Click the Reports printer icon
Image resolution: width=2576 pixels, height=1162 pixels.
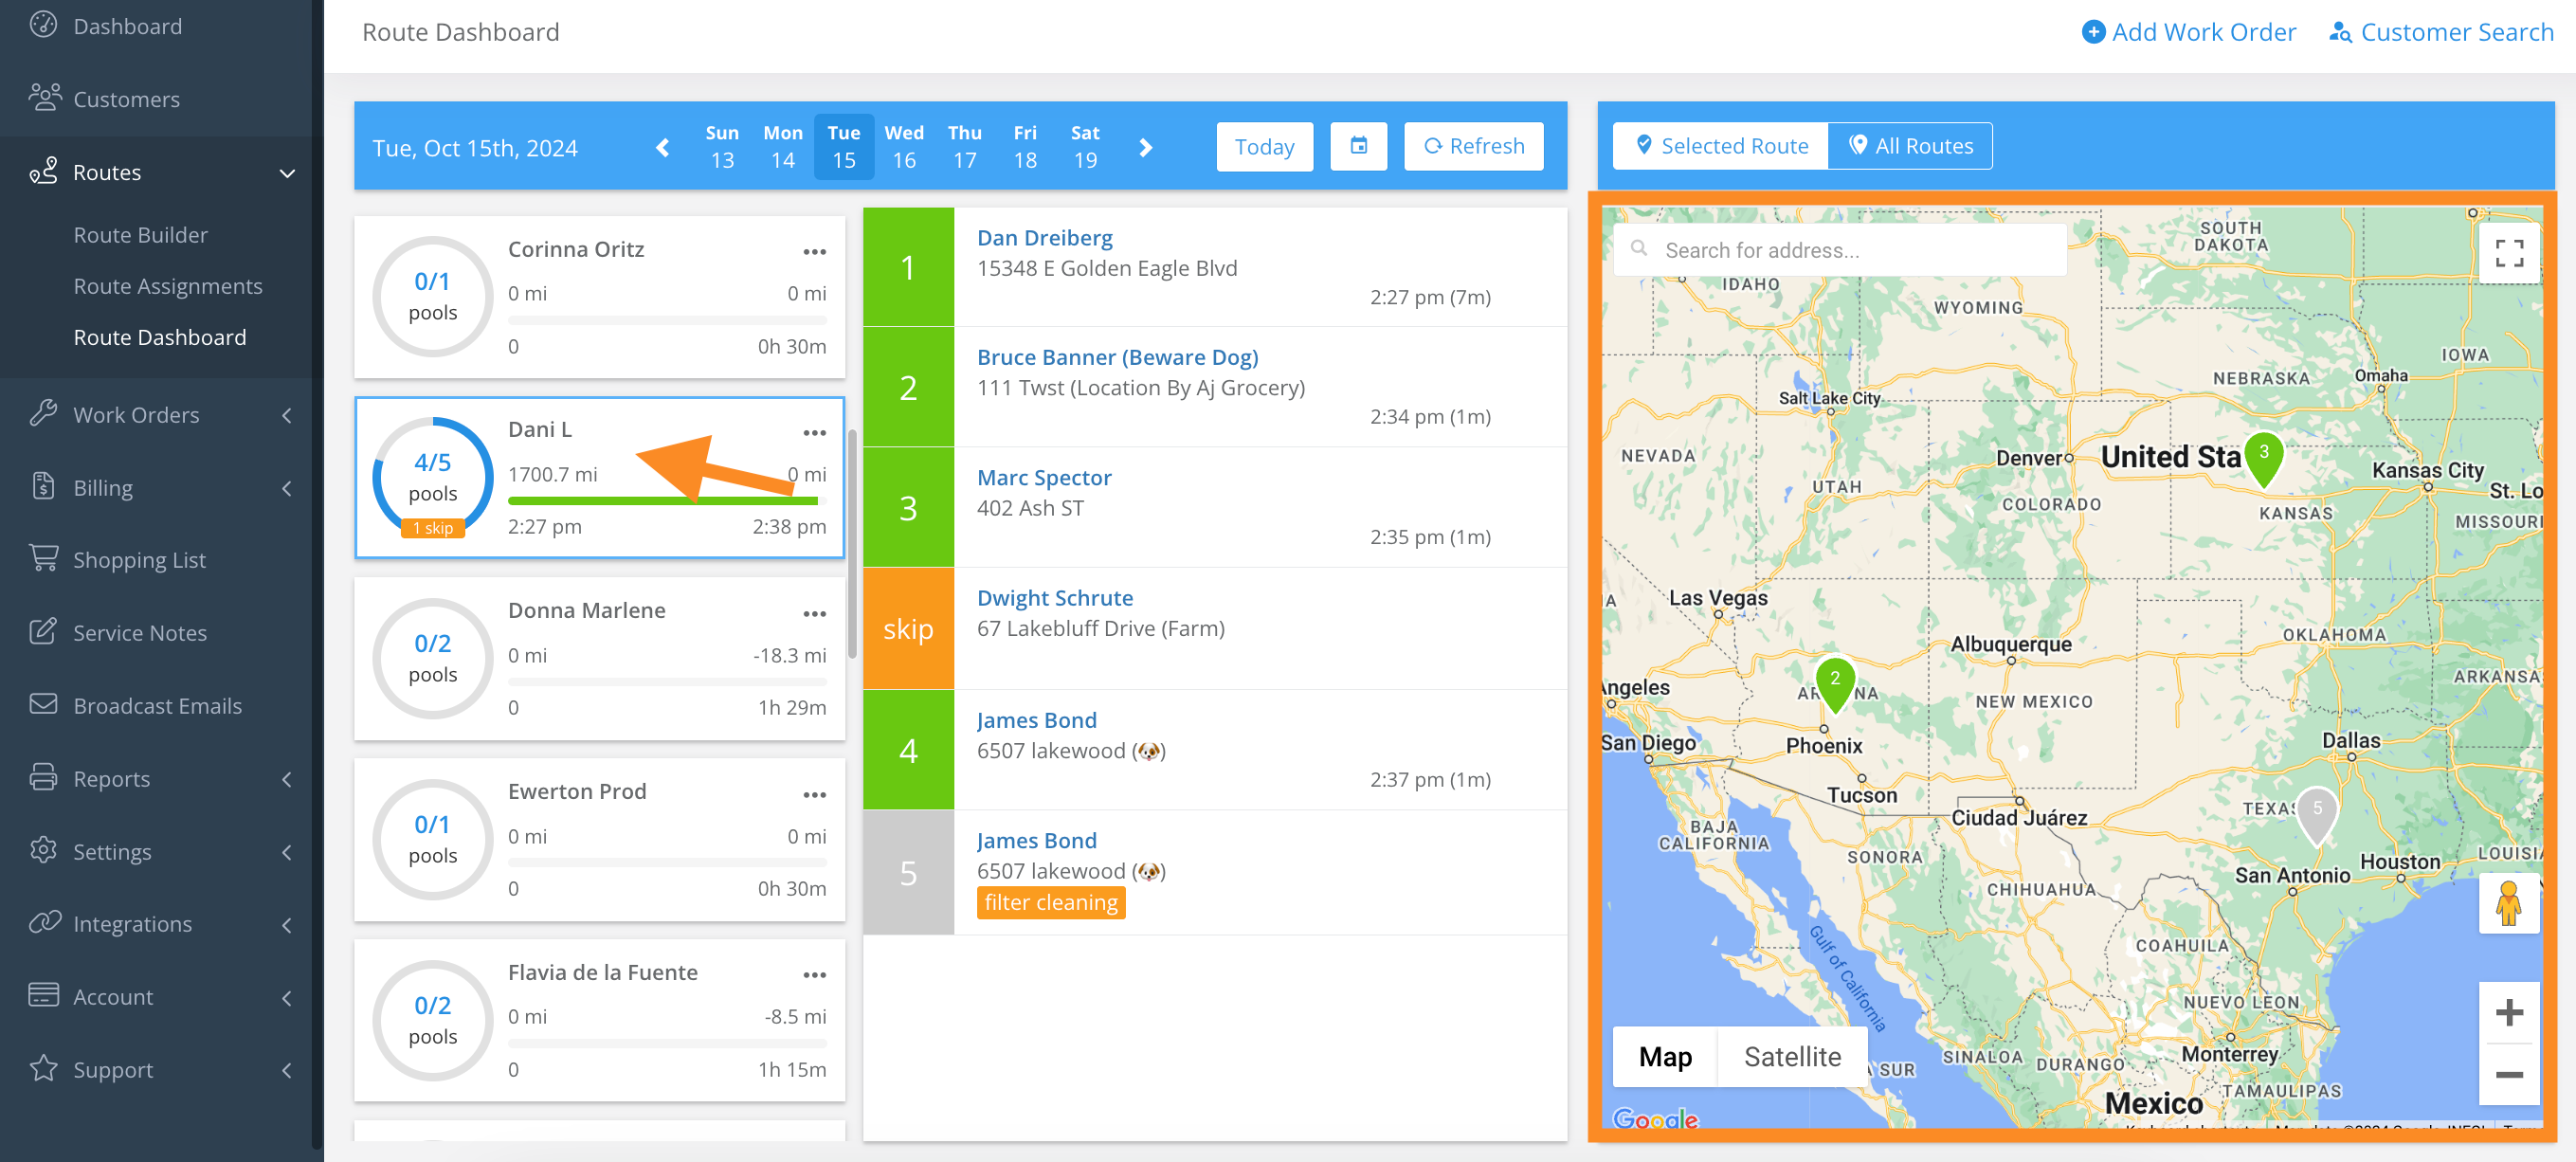click(43, 778)
